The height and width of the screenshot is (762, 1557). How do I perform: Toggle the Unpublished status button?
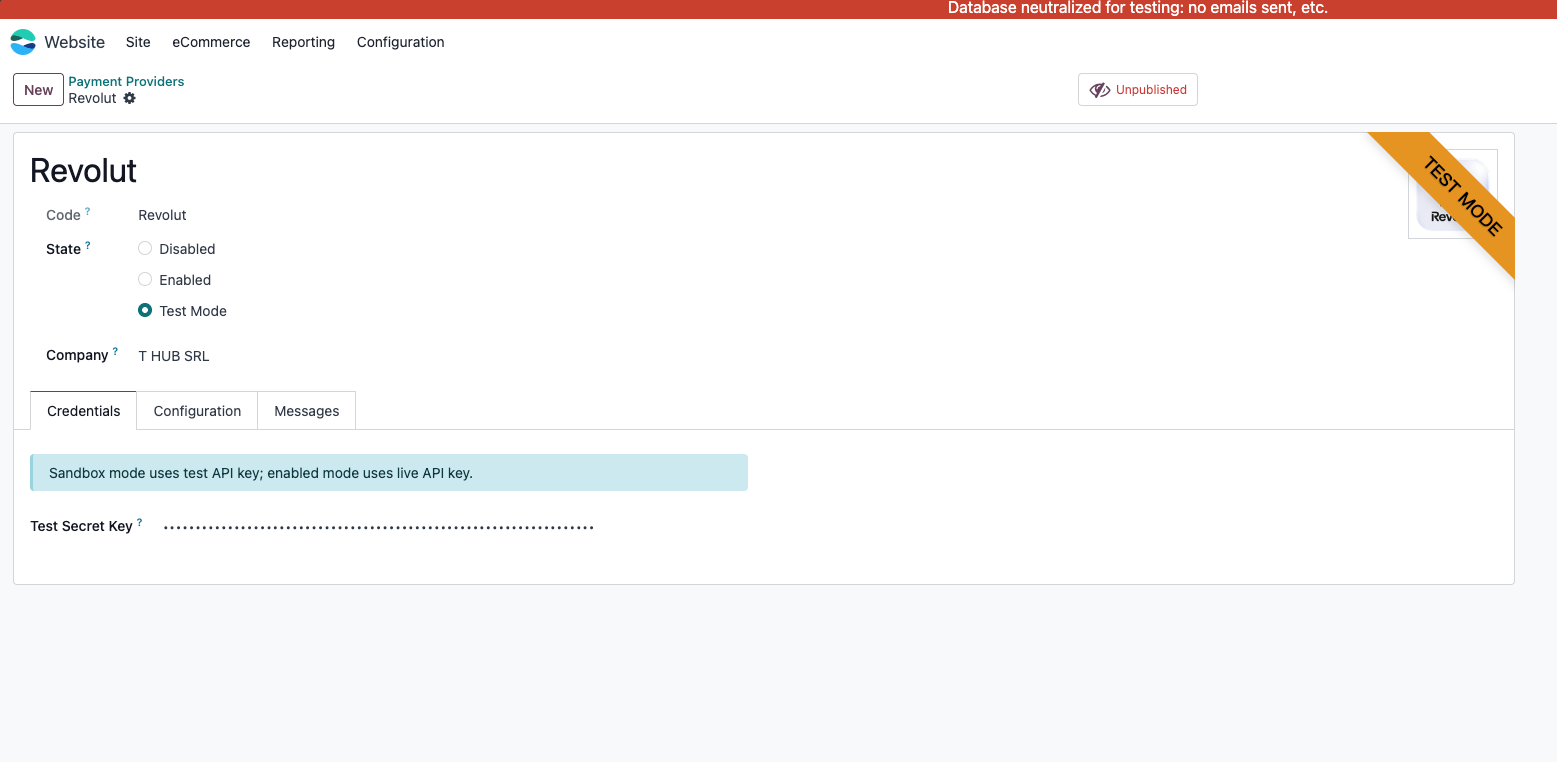[x=1137, y=90]
